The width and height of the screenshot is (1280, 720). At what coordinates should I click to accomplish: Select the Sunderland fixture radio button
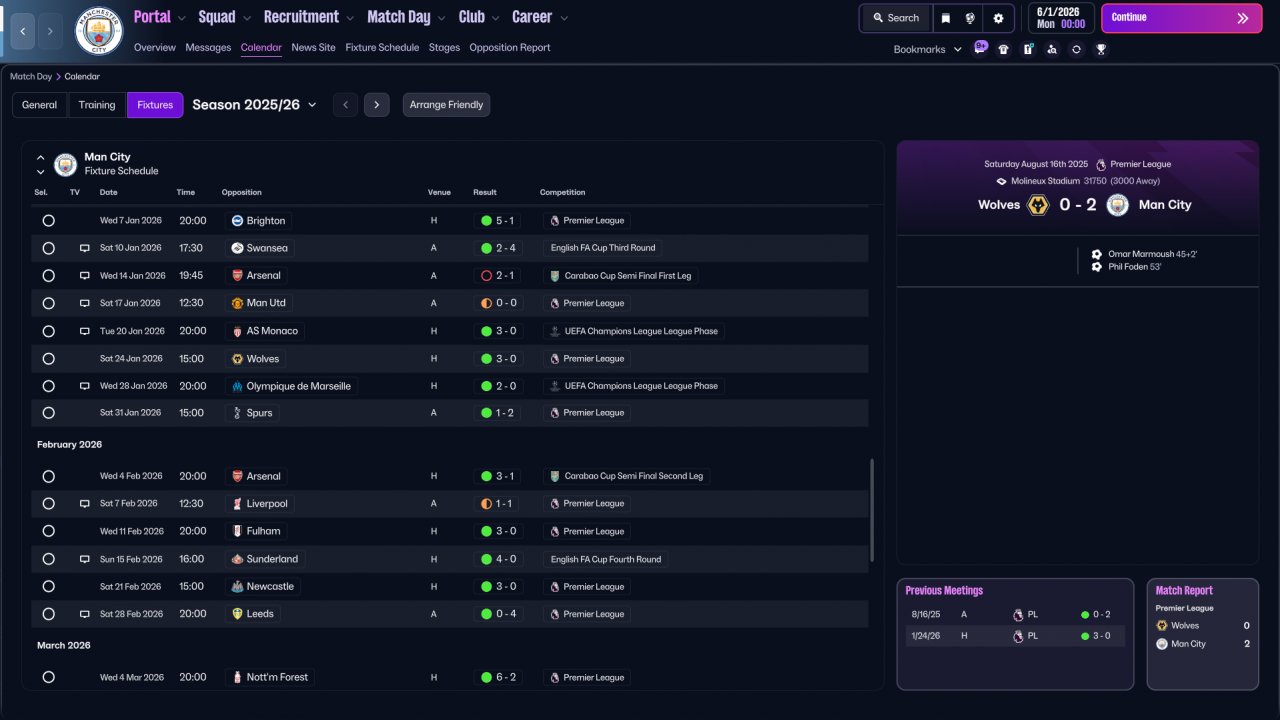coord(48,559)
